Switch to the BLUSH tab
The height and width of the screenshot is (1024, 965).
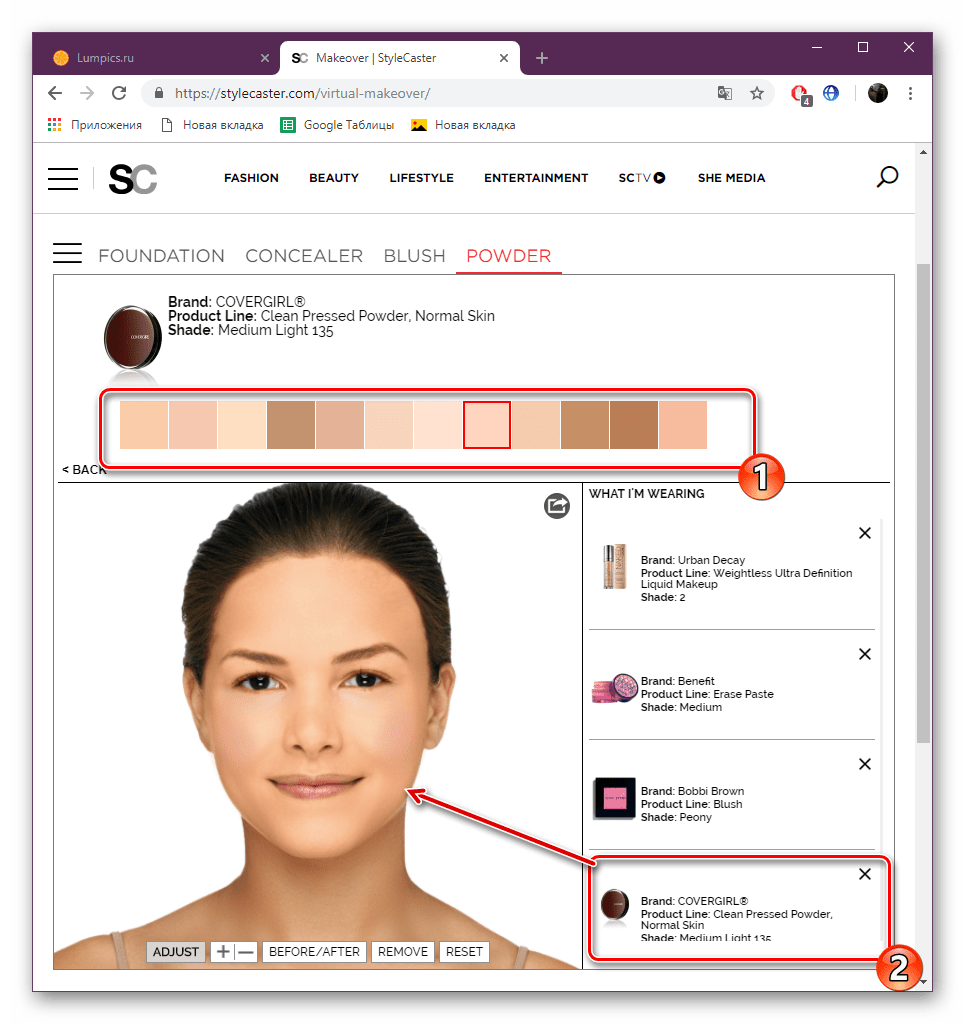tap(414, 255)
